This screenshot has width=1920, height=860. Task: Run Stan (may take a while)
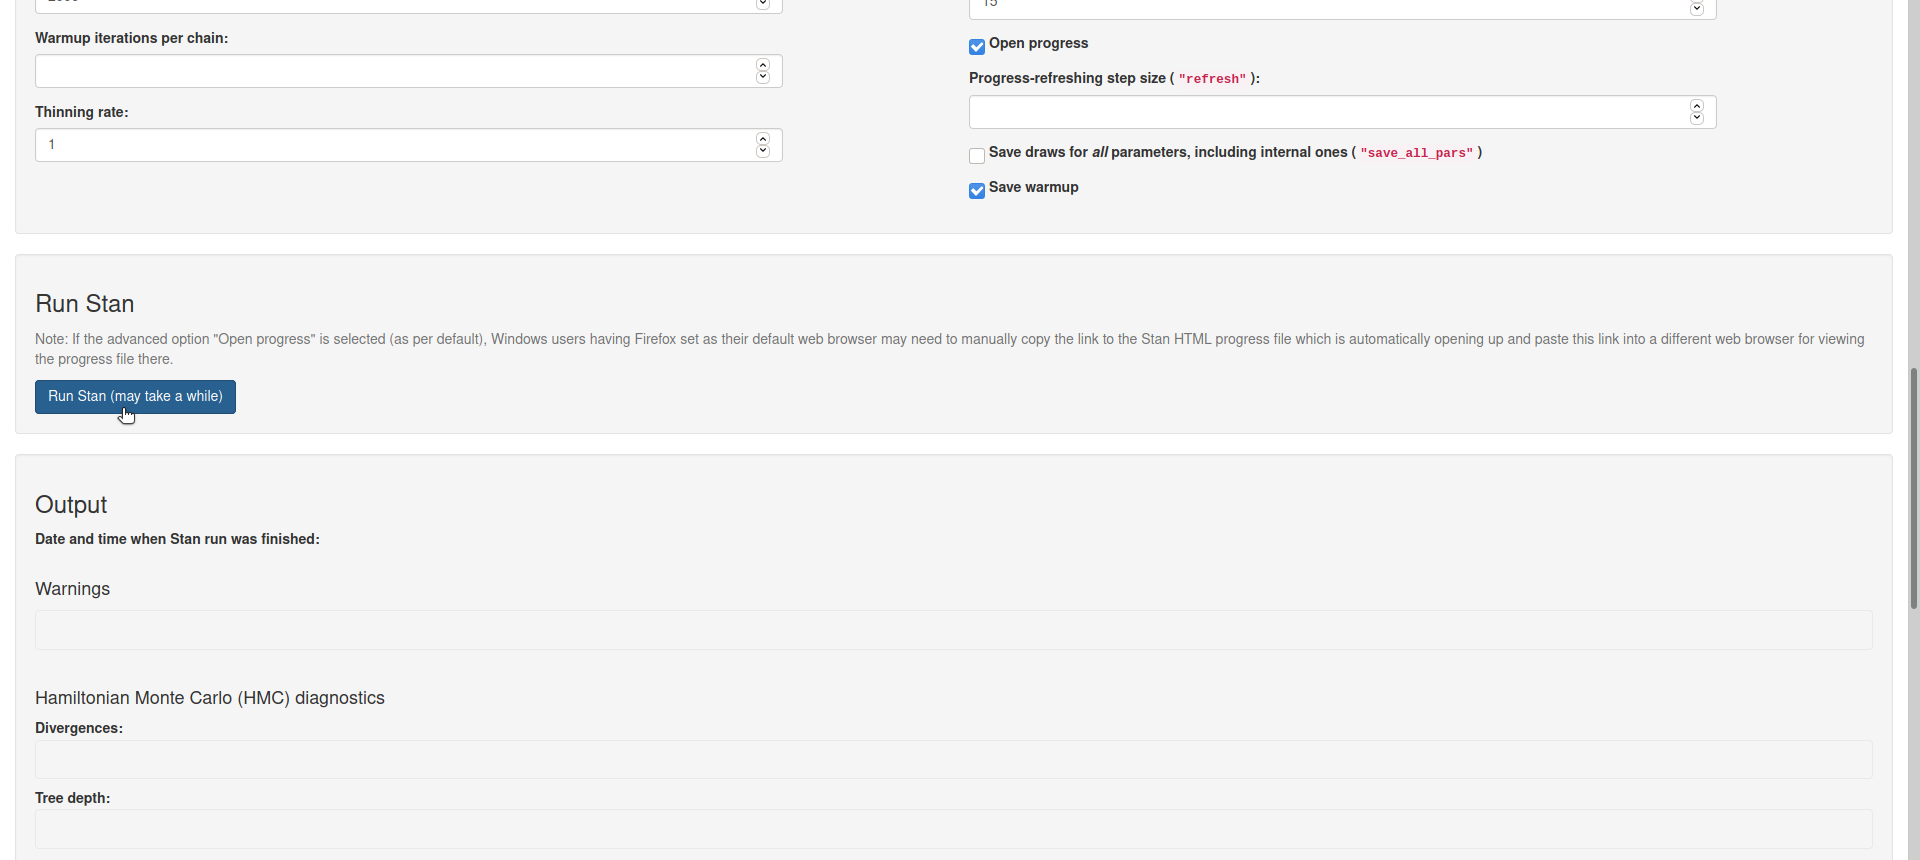point(135,397)
